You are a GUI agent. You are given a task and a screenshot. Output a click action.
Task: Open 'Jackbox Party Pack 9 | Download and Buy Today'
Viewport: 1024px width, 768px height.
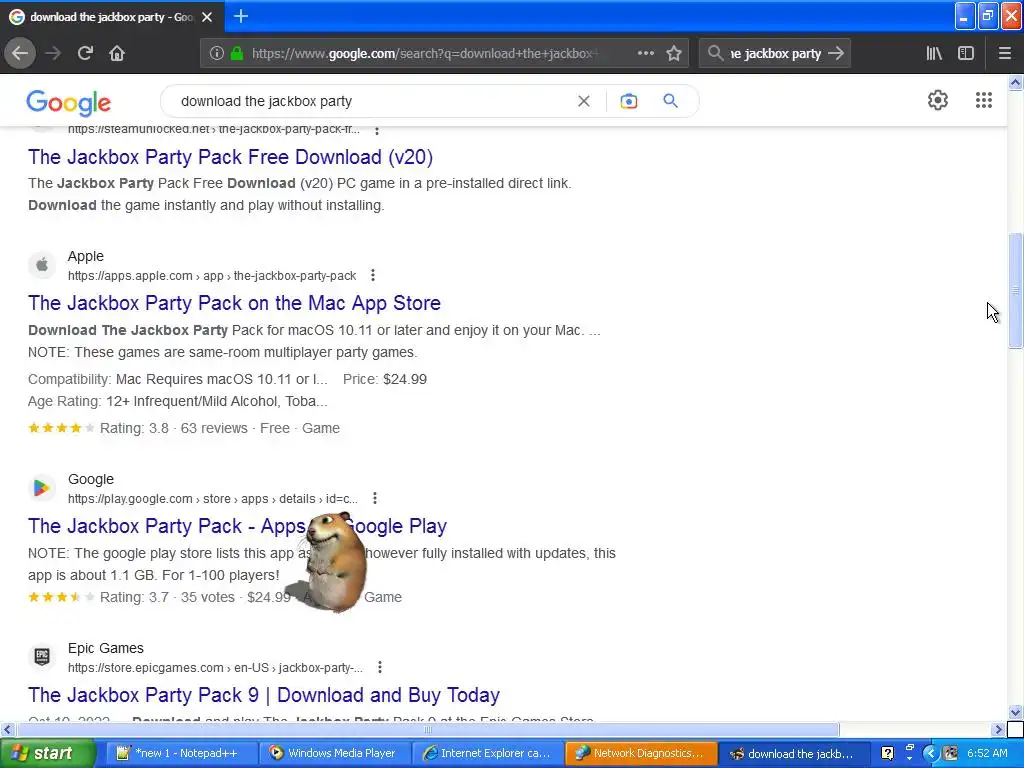pyautogui.click(x=264, y=695)
